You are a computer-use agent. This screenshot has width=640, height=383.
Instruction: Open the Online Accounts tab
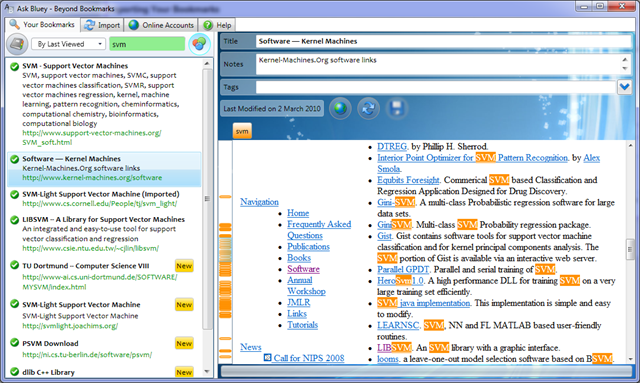pos(161,25)
